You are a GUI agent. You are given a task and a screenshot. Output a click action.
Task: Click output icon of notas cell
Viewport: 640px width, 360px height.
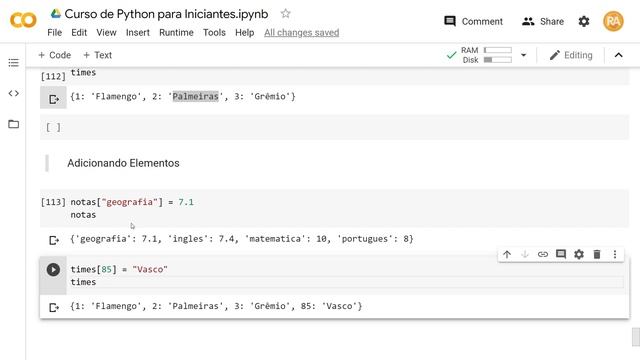pos(53,240)
